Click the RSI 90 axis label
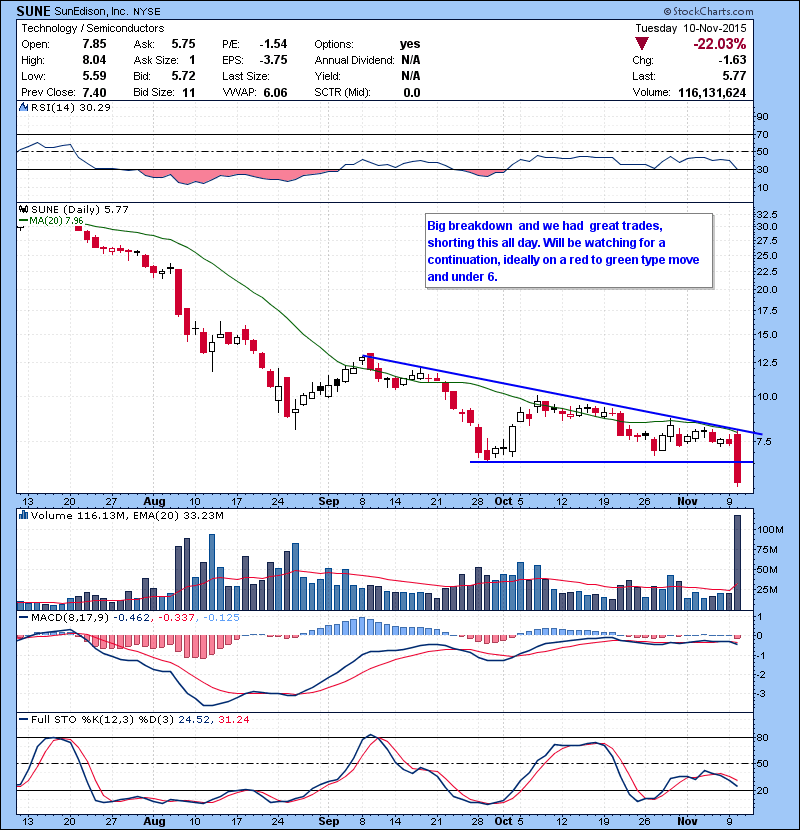The width and height of the screenshot is (800, 830). [x=763, y=116]
